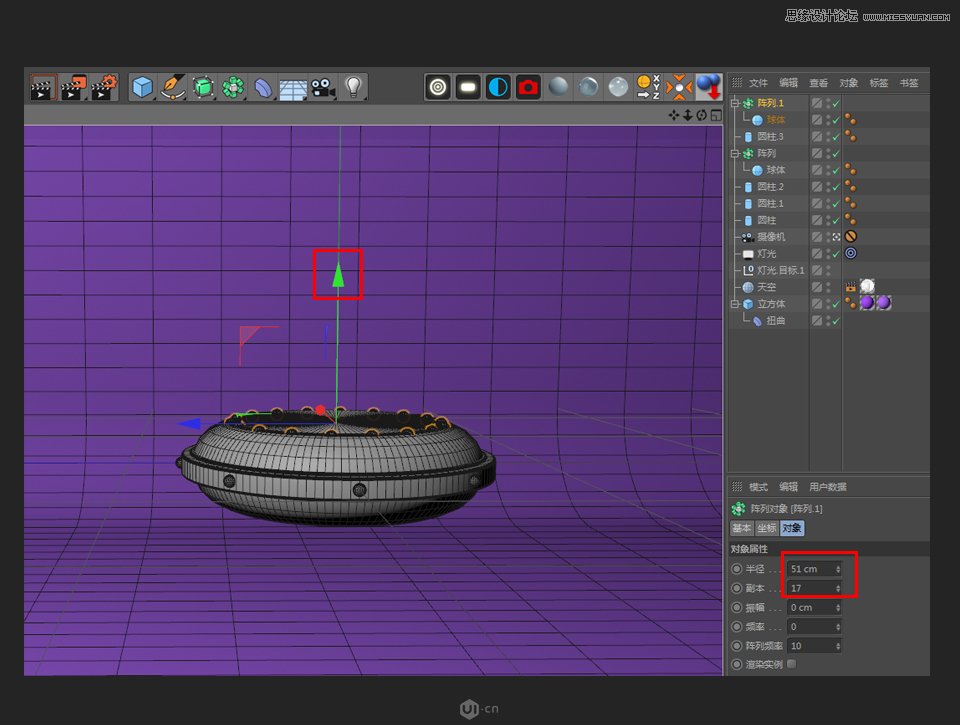Select the Camera icon in the toolbar

click(x=322, y=87)
